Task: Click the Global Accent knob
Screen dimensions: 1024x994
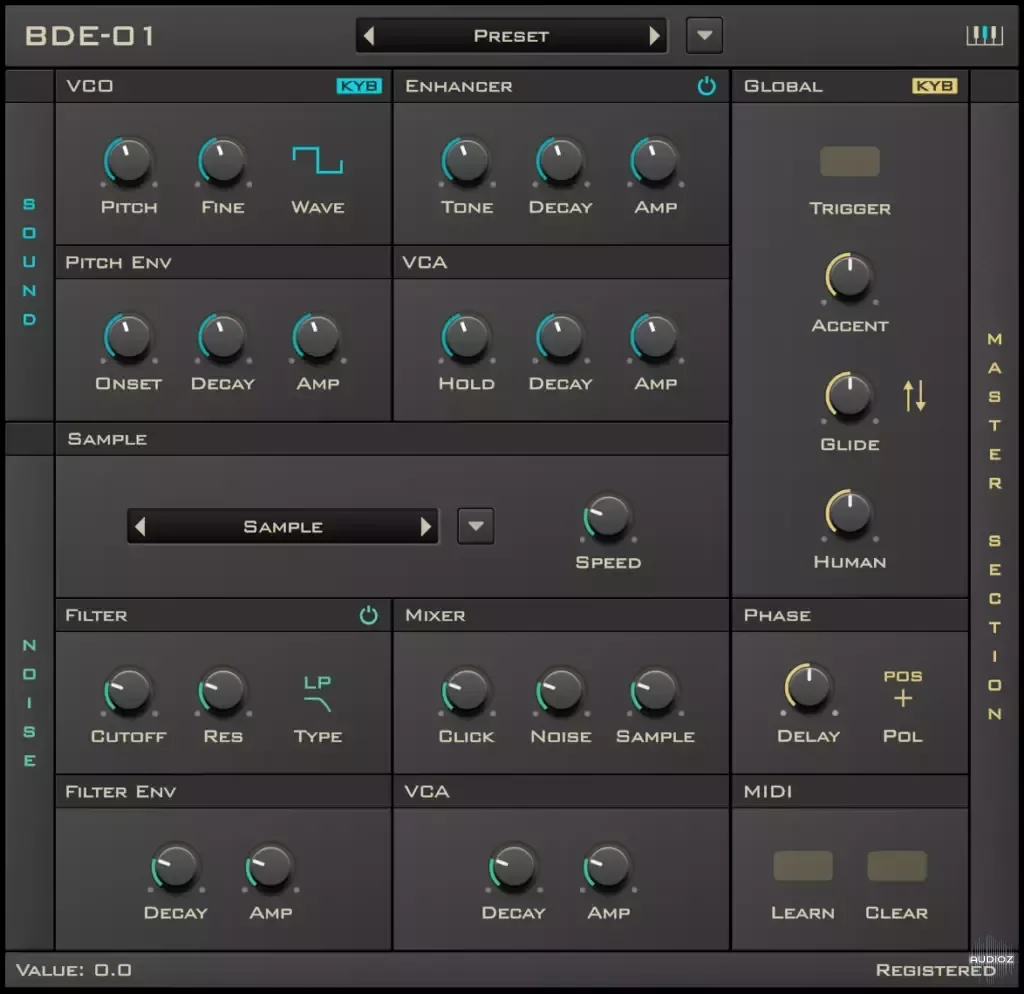Action: point(849,278)
